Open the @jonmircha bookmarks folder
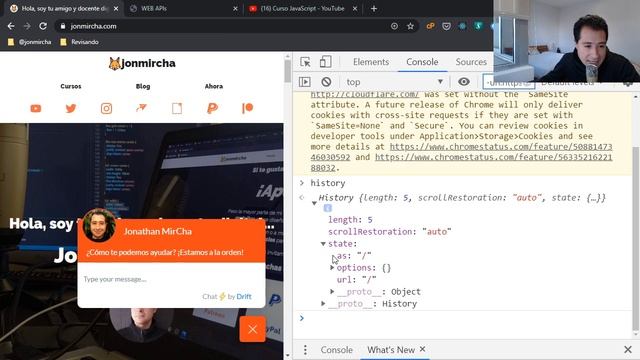This screenshot has width=640, height=360. (x=30, y=42)
